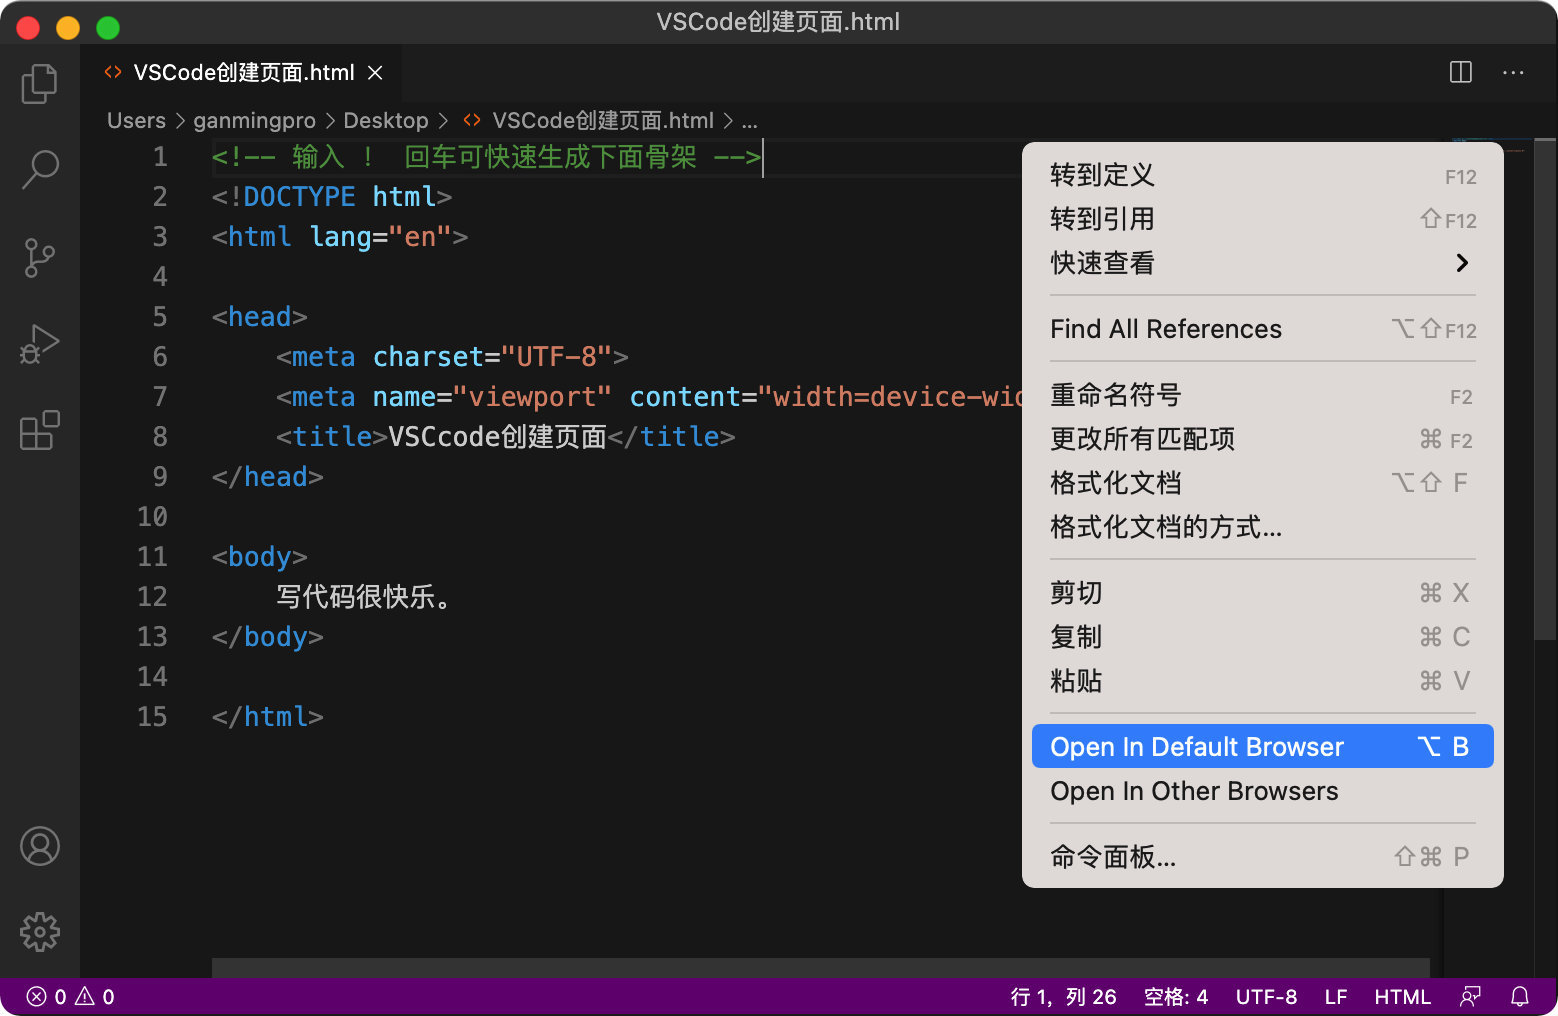Open the Explorer view in activity bar

point(40,84)
